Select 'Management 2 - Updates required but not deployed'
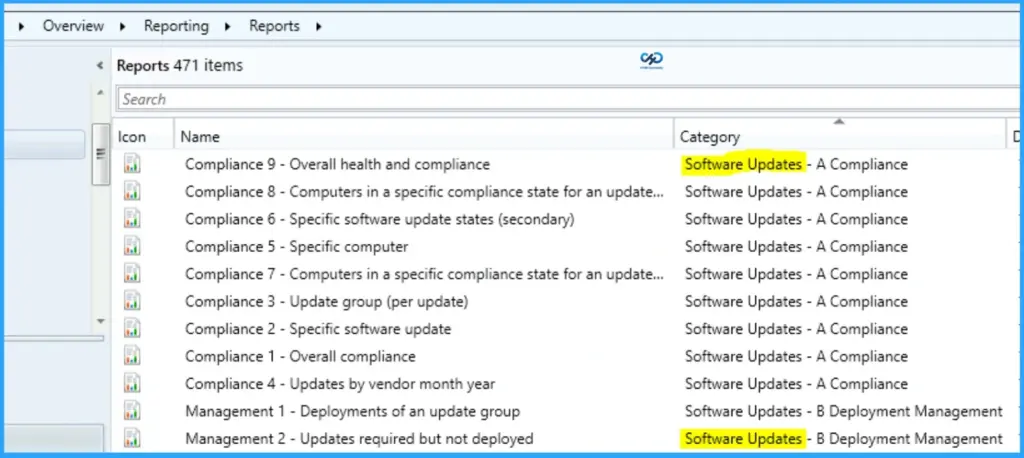 (x=359, y=439)
